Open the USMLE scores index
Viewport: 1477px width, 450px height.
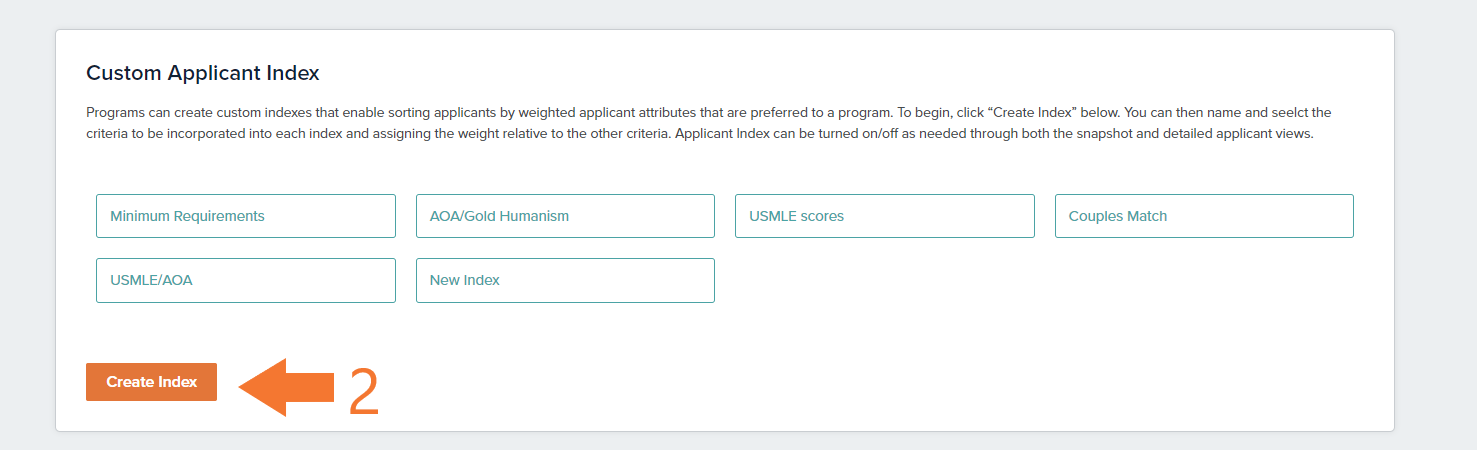[x=885, y=216]
